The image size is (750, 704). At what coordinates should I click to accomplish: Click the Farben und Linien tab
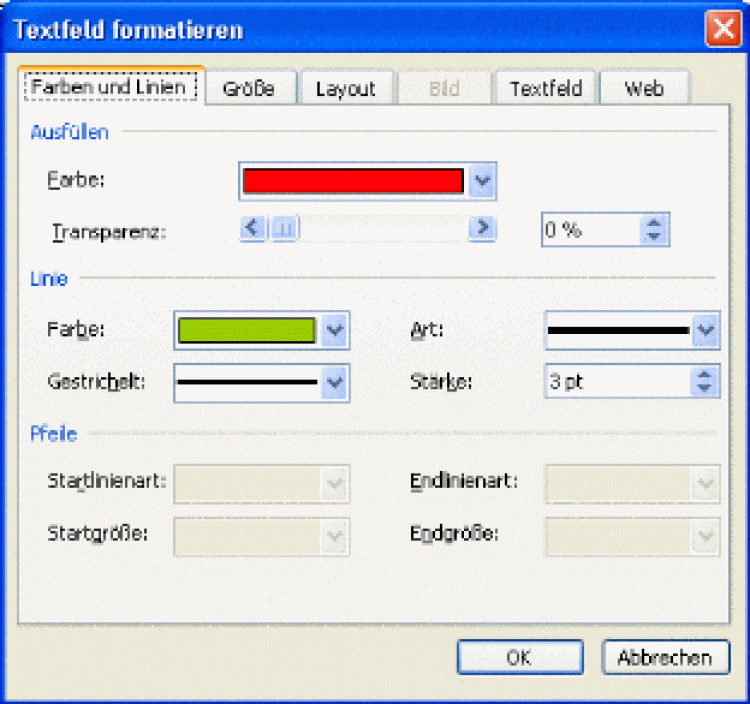pyautogui.click(x=109, y=87)
